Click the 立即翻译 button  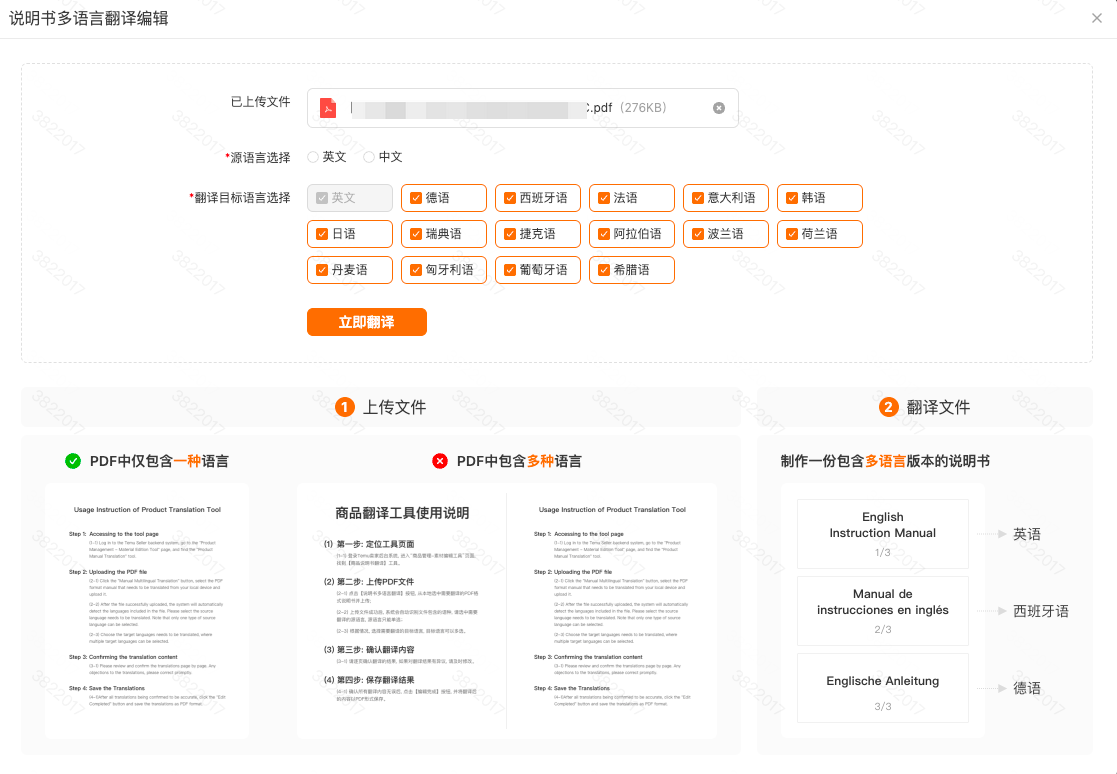click(366, 322)
